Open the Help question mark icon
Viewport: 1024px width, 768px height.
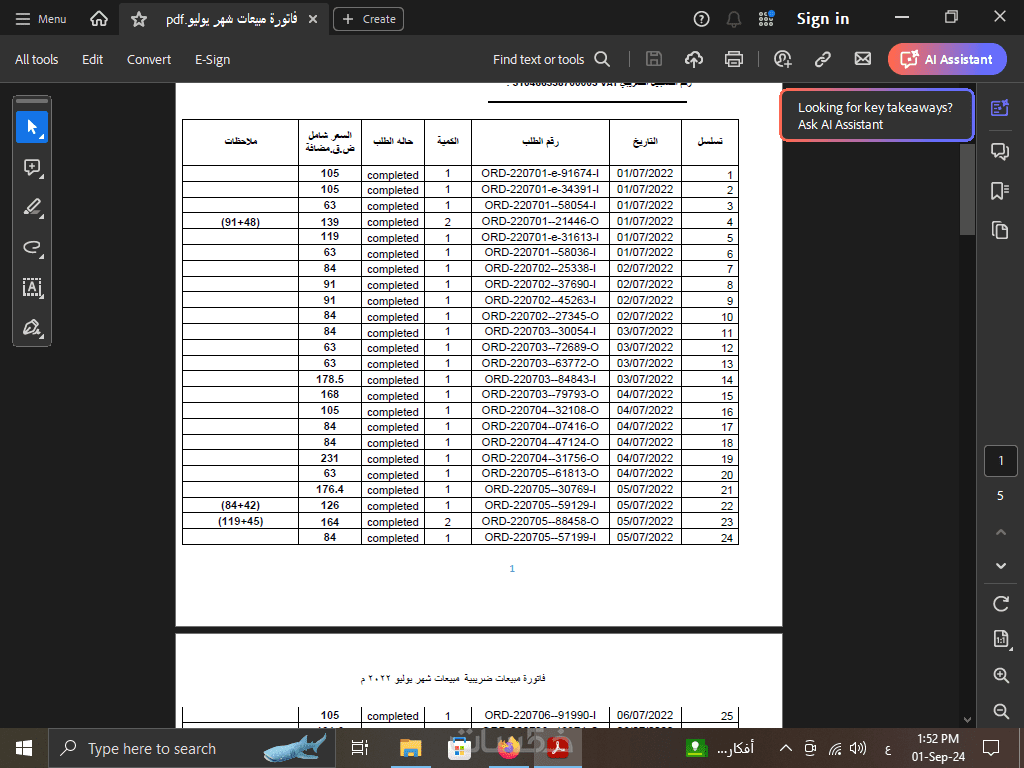[x=701, y=20]
